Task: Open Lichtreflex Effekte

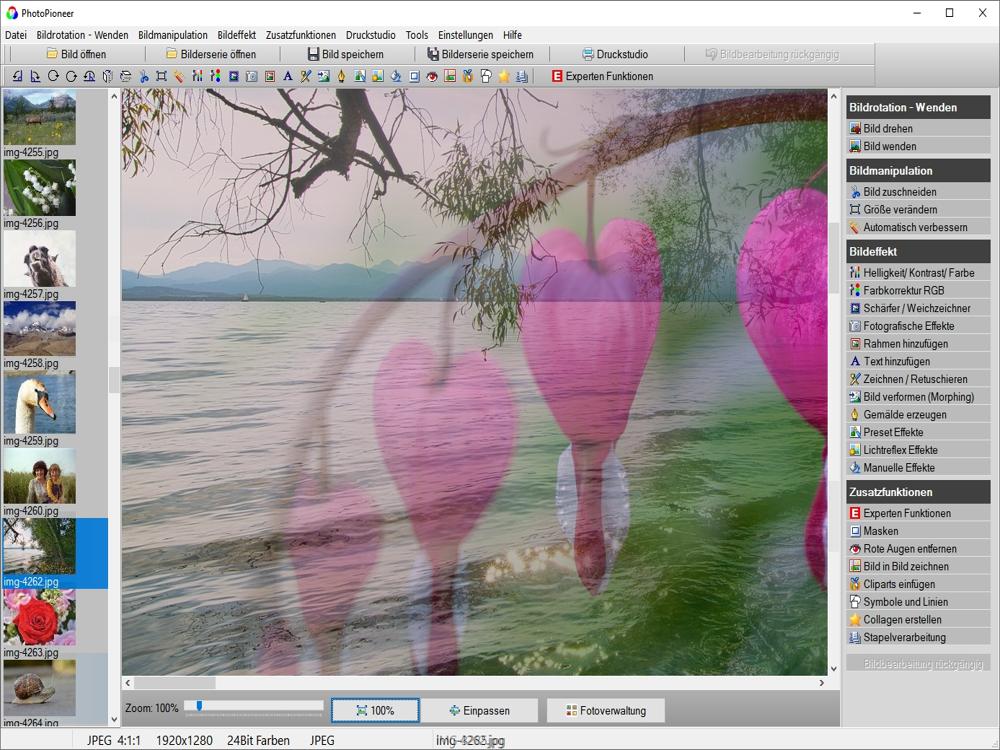Action: click(x=900, y=450)
